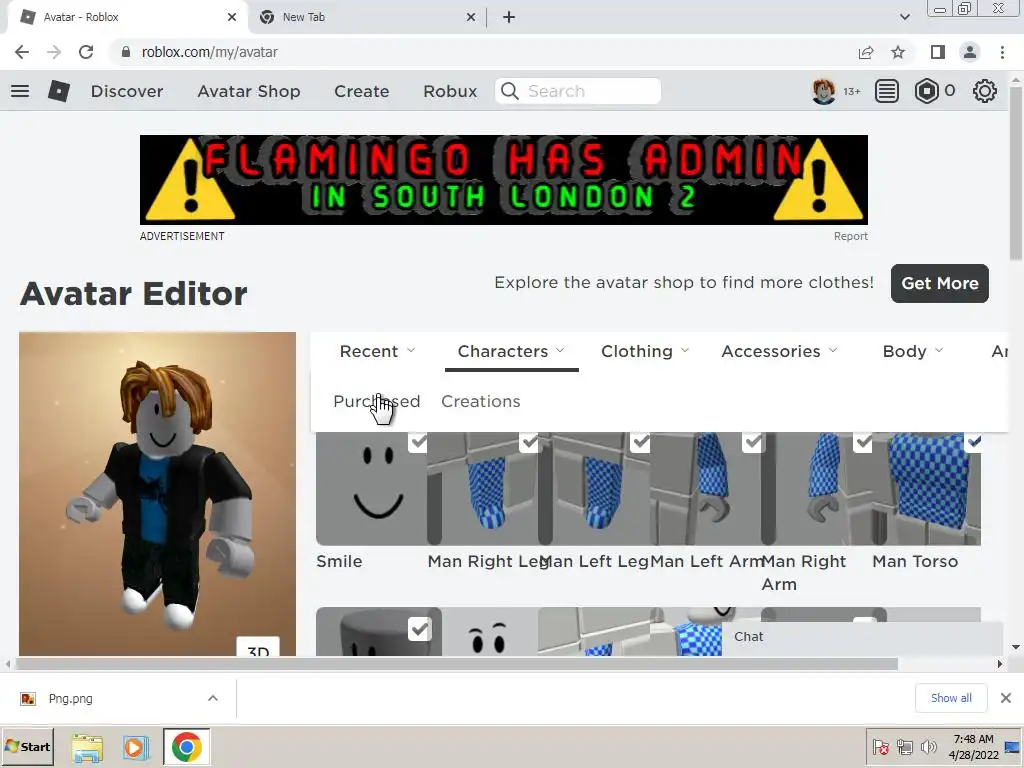Click the Robux balance hexagon icon
This screenshot has width=1024, height=768.
[926, 91]
